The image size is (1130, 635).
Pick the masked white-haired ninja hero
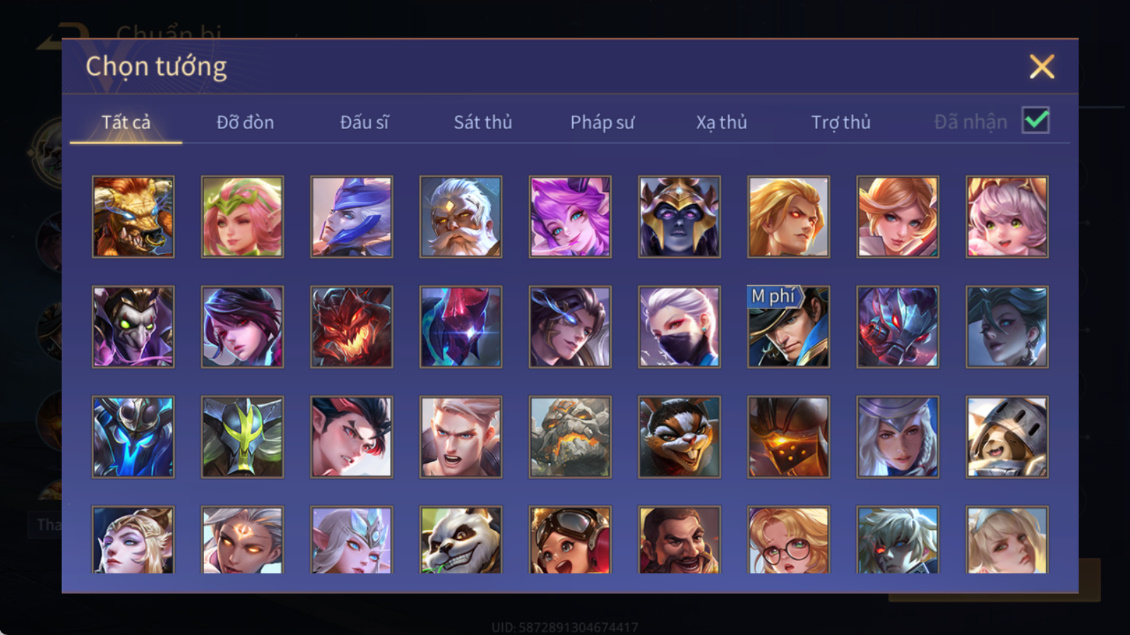pyautogui.click(x=679, y=327)
